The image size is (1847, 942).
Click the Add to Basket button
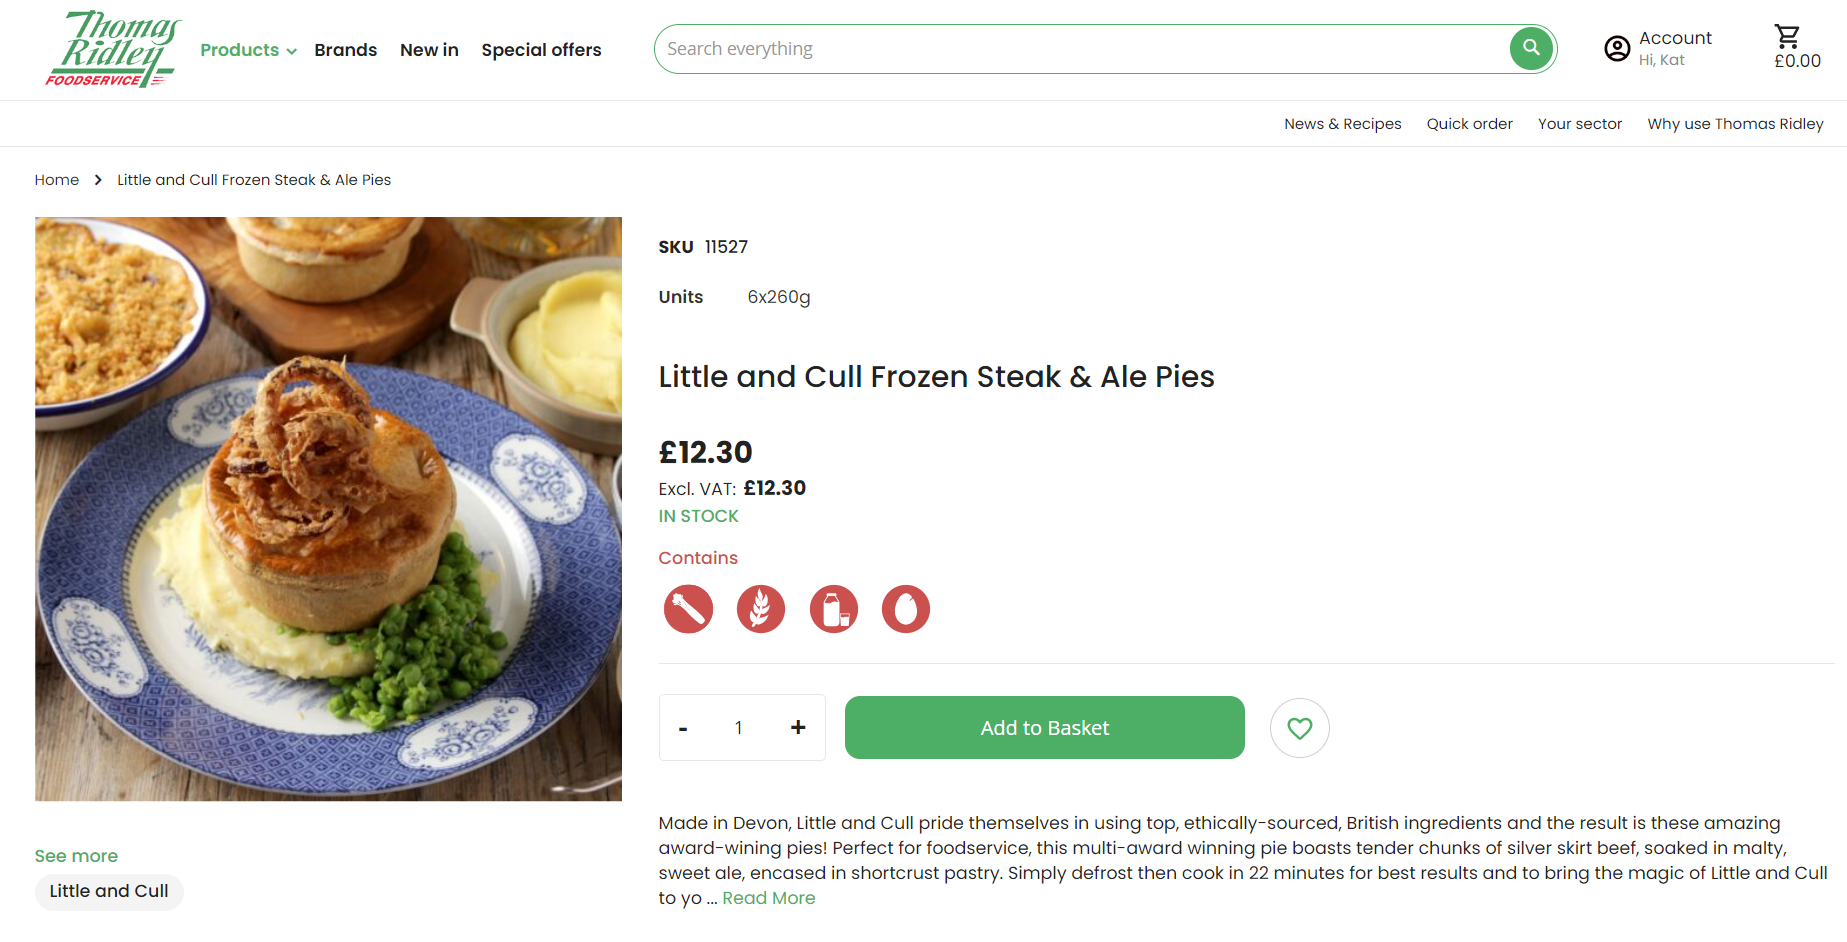pyautogui.click(x=1044, y=728)
